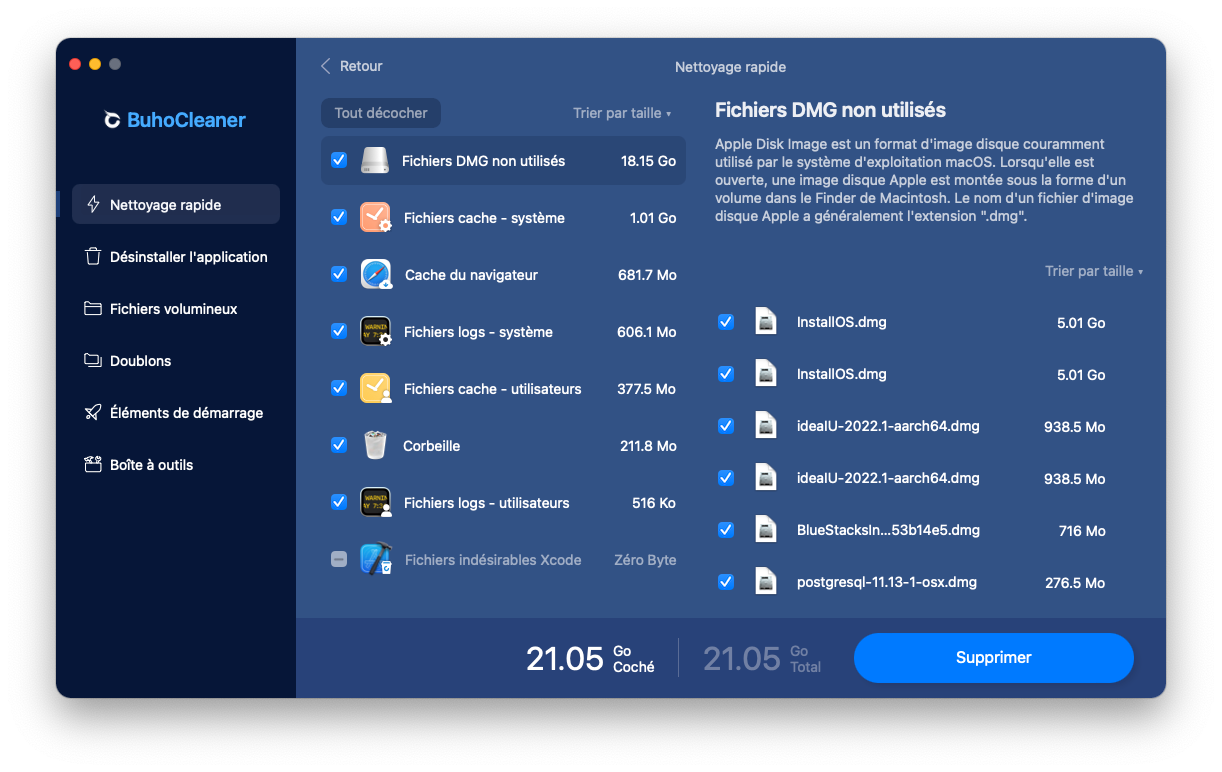Uncheck the Fichiers cache - système checkbox

click(339, 216)
